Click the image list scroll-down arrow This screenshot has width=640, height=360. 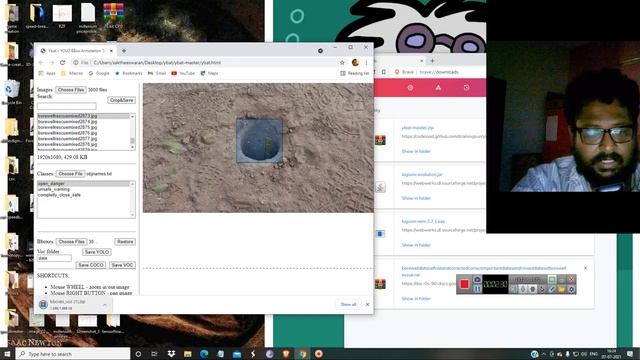point(132,148)
